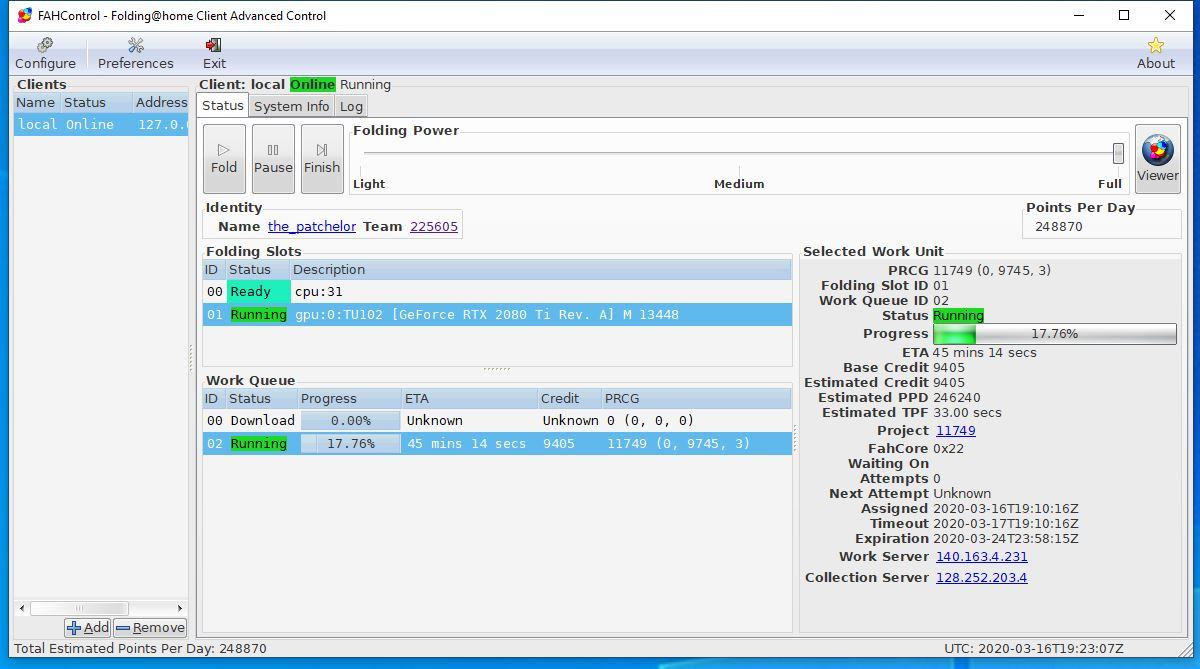Open the_patchelor user name link
This screenshot has width=1200, height=669.
tap(312, 226)
